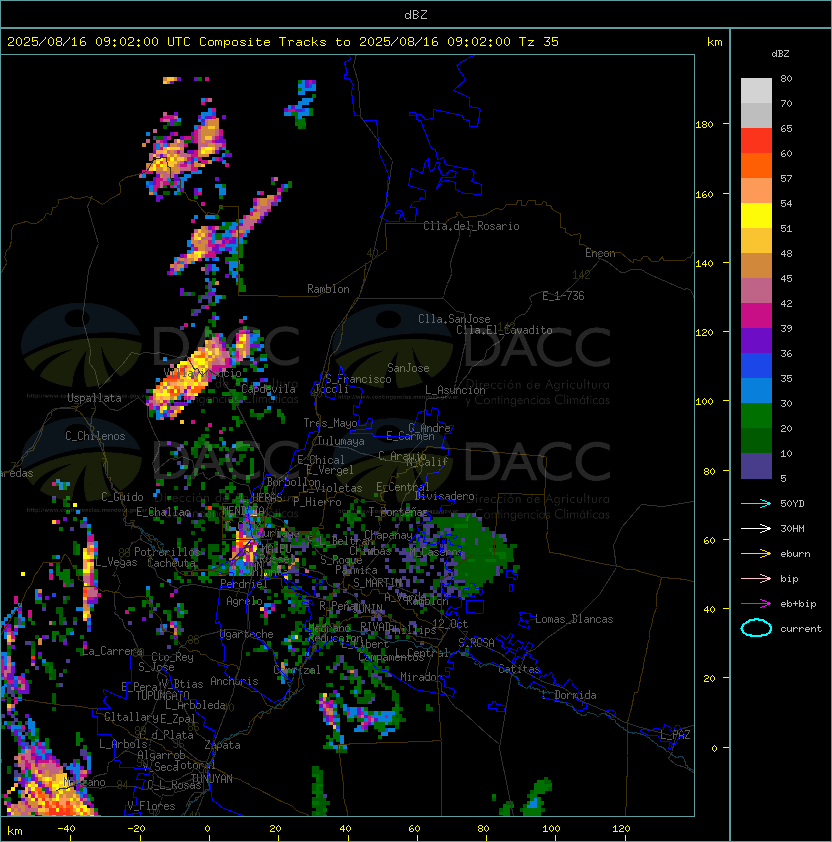Click the 'Encon' map label
This screenshot has height=842, width=832.
point(600,253)
